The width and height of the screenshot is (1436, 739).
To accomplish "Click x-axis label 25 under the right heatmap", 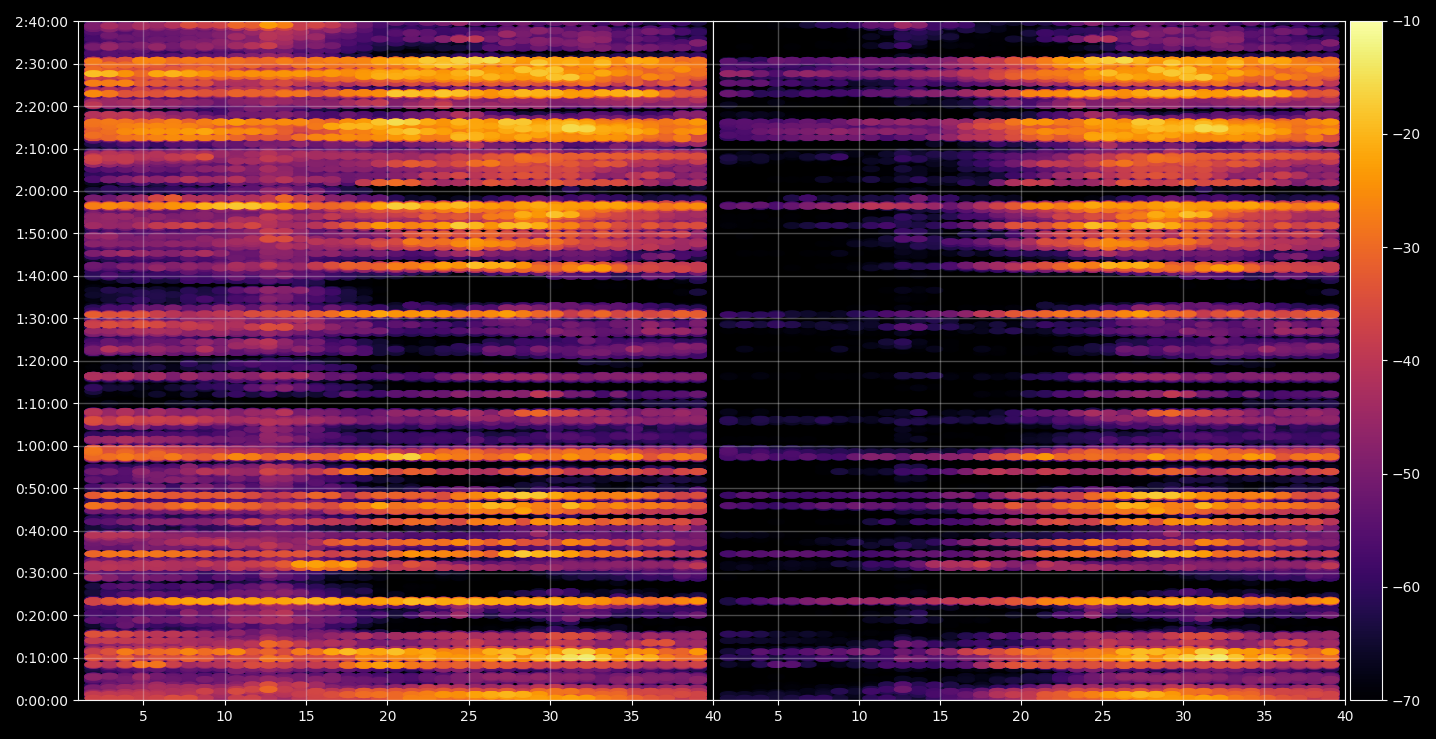I will pyautogui.click(x=1102, y=717).
